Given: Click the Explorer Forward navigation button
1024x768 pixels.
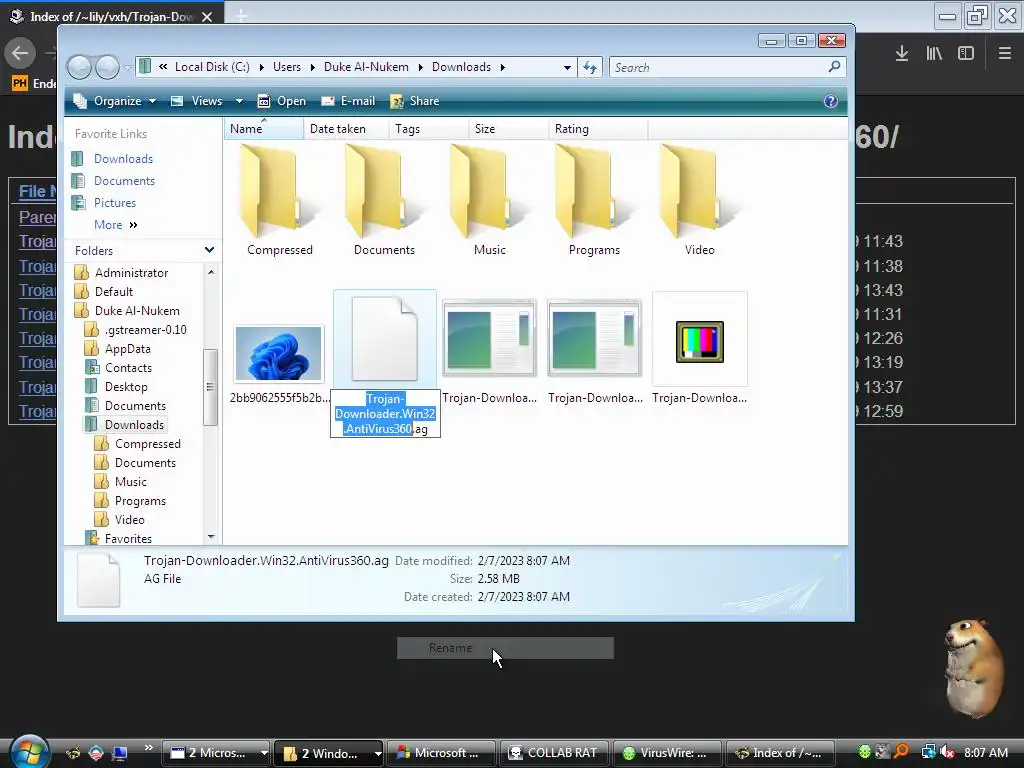Looking at the screenshot, I should (x=107, y=67).
